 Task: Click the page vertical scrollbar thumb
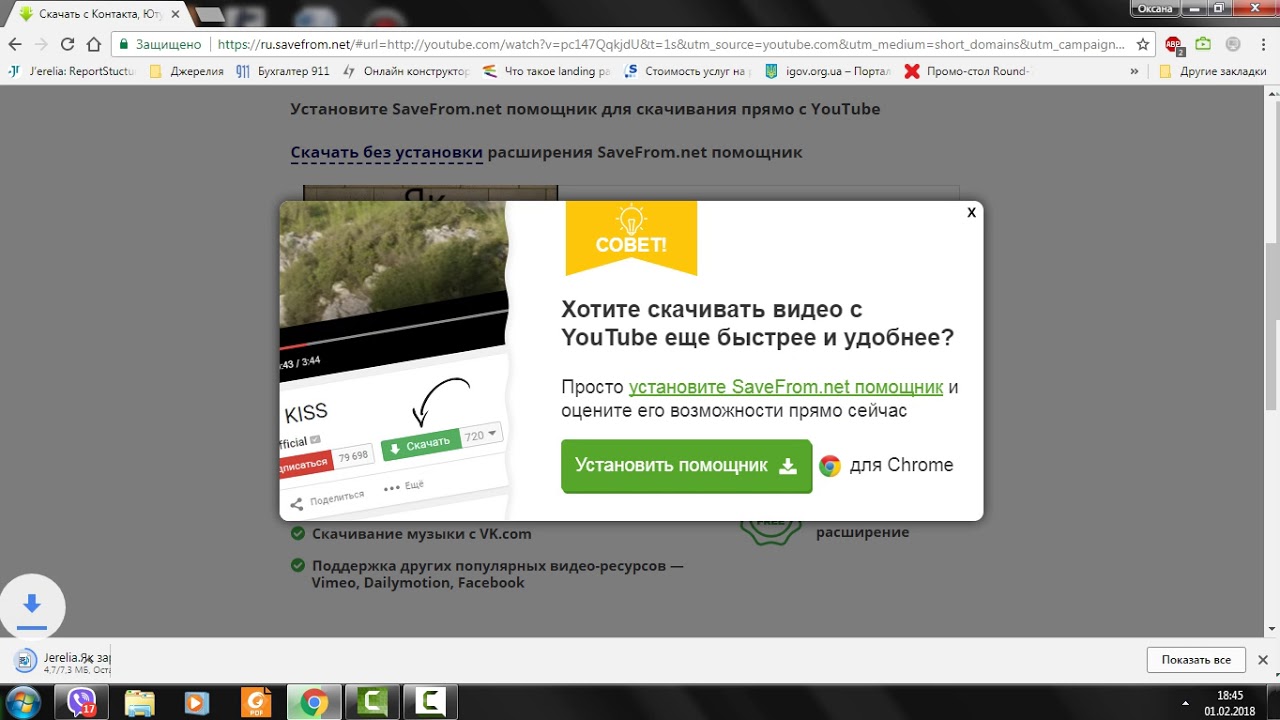click(1271, 325)
